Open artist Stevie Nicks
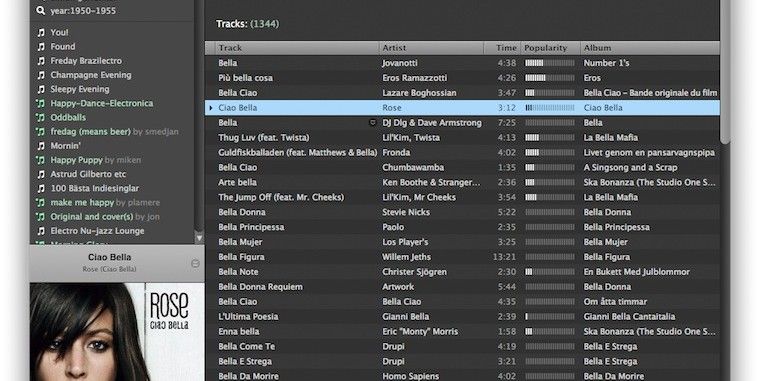Image resolution: width=760 pixels, height=381 pixels. click(x=406, y=212)
